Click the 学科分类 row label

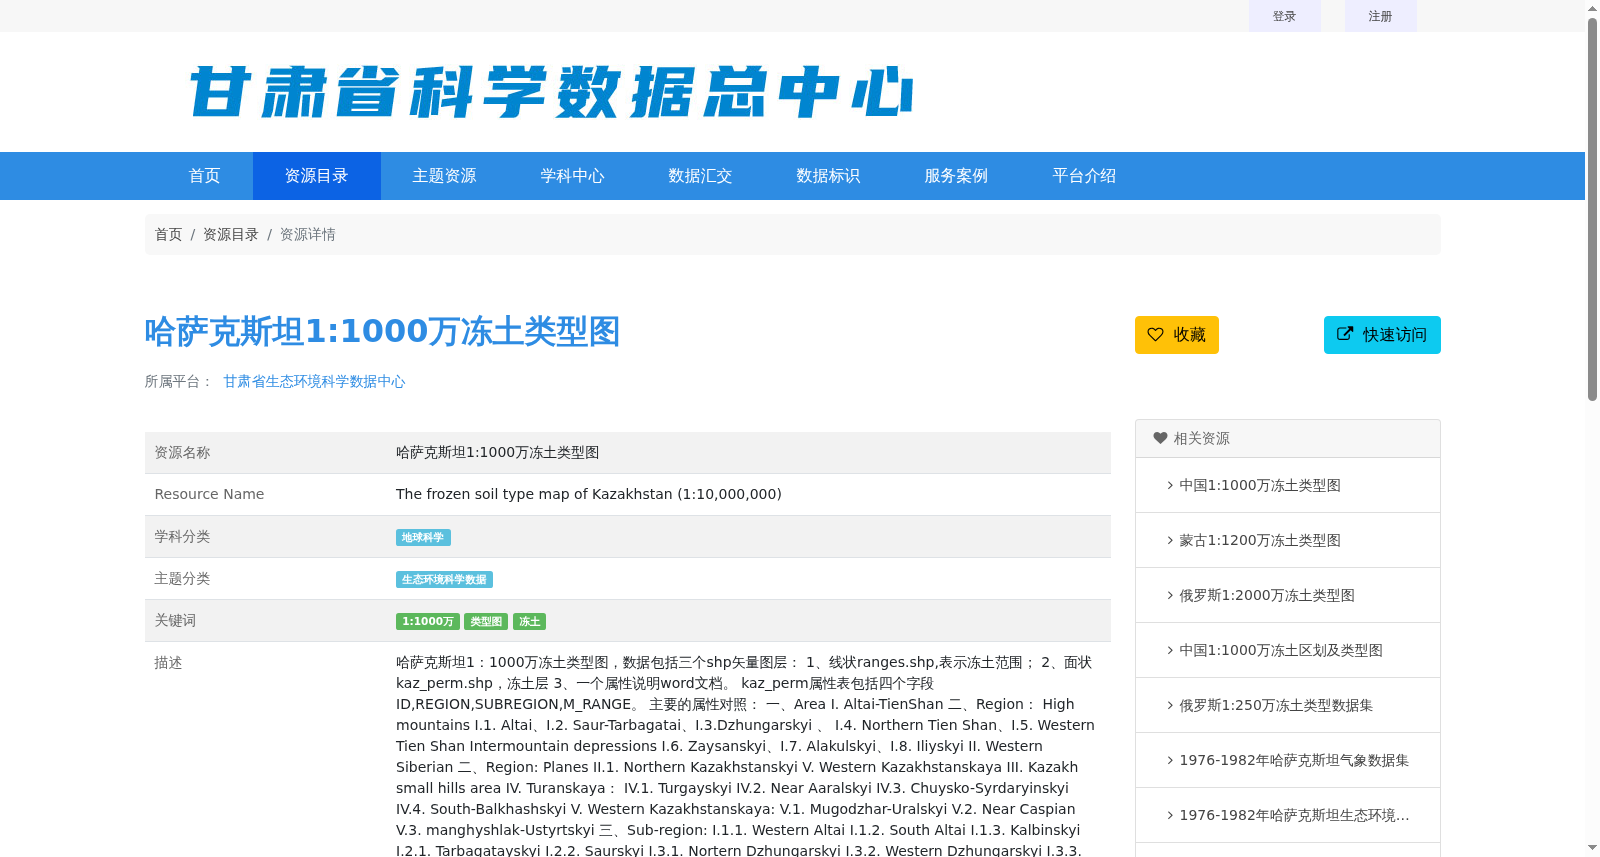point(182,537)
